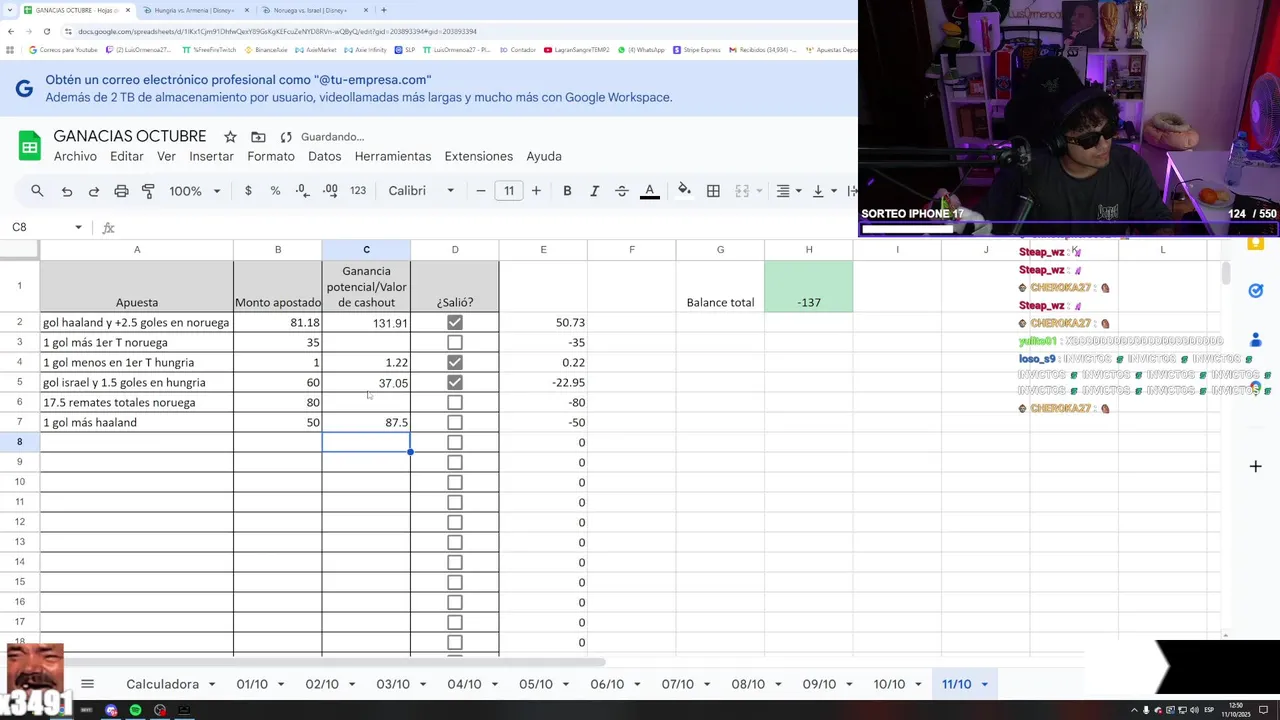Click the Google Sheets home logo

[x=29, y=146]
